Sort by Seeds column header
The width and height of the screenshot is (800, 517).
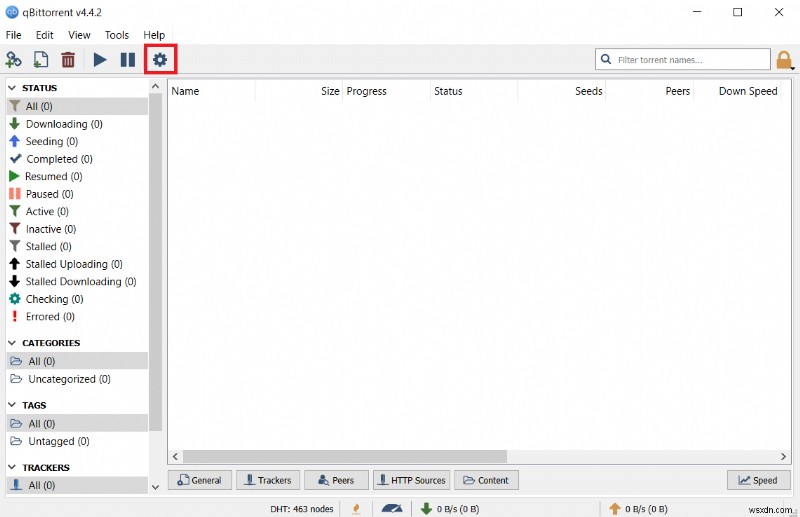pyautogui.click(x=562, y=91)
